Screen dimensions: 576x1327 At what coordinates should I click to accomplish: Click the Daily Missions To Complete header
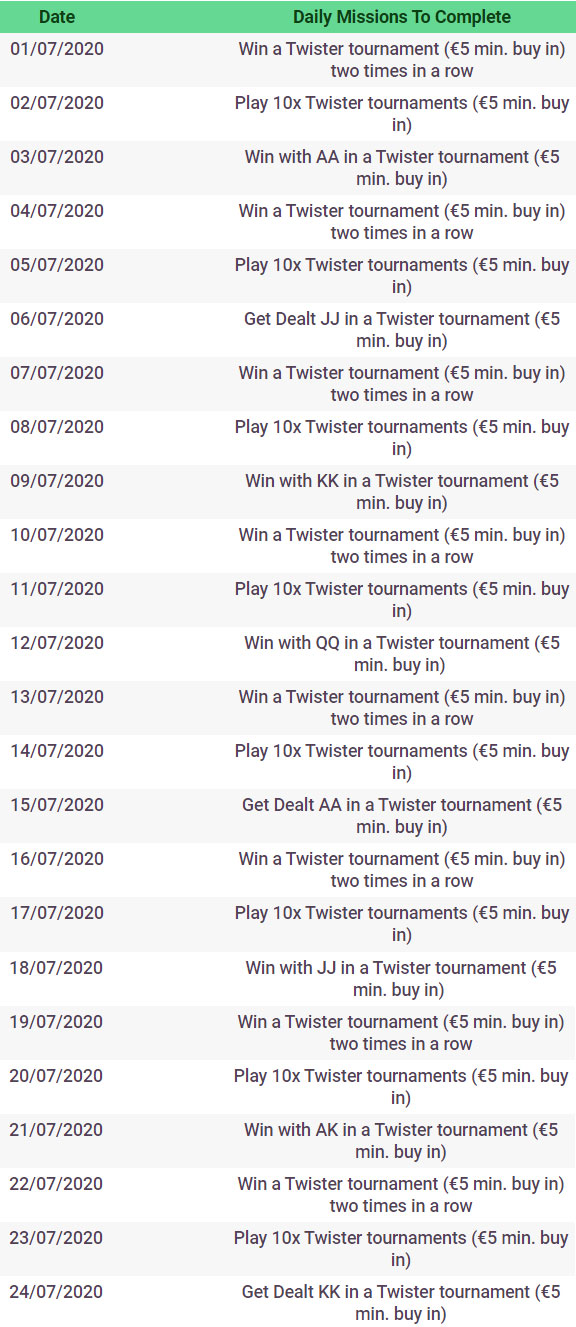402,17
